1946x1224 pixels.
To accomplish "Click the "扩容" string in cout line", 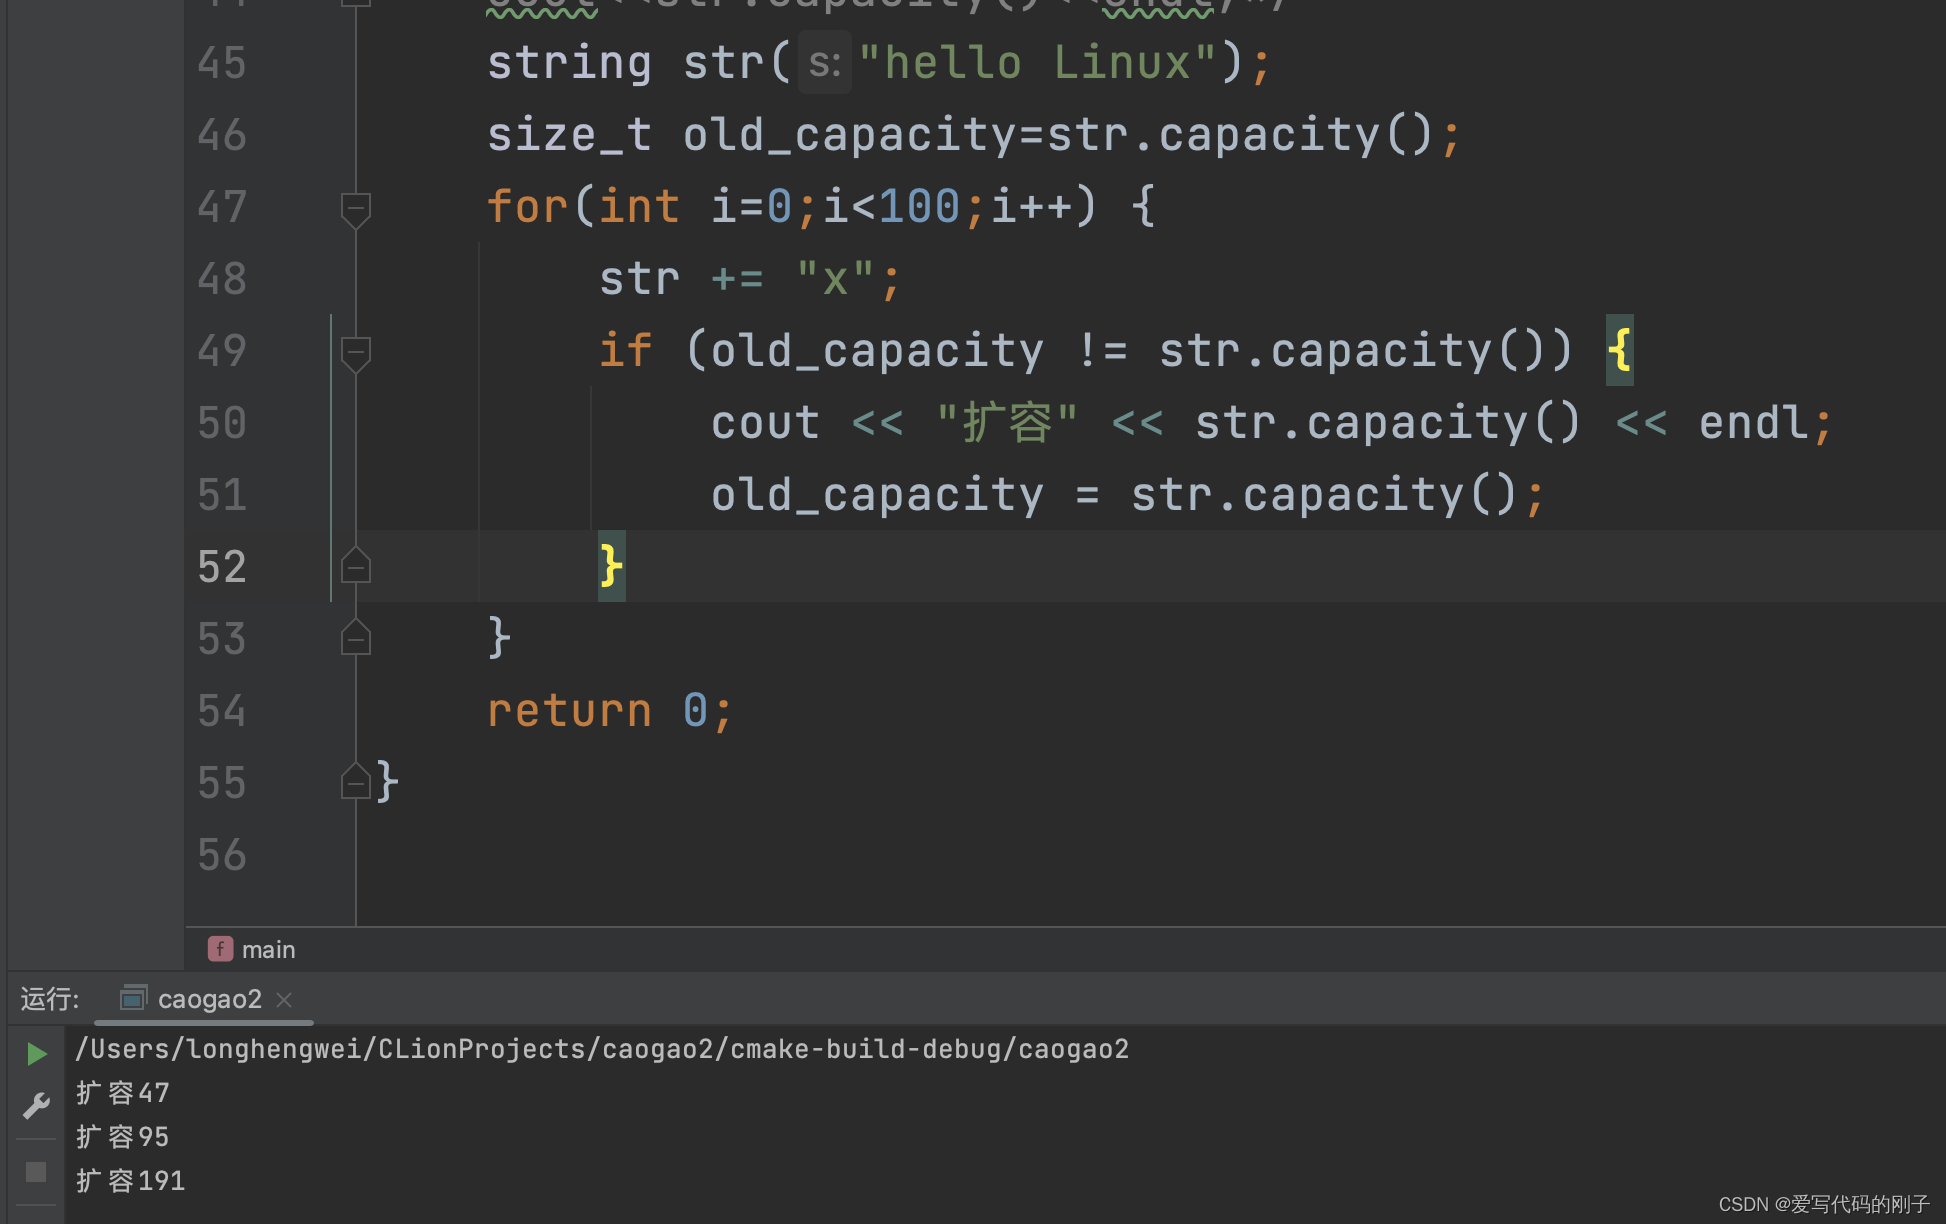I will coord(1007,423).
